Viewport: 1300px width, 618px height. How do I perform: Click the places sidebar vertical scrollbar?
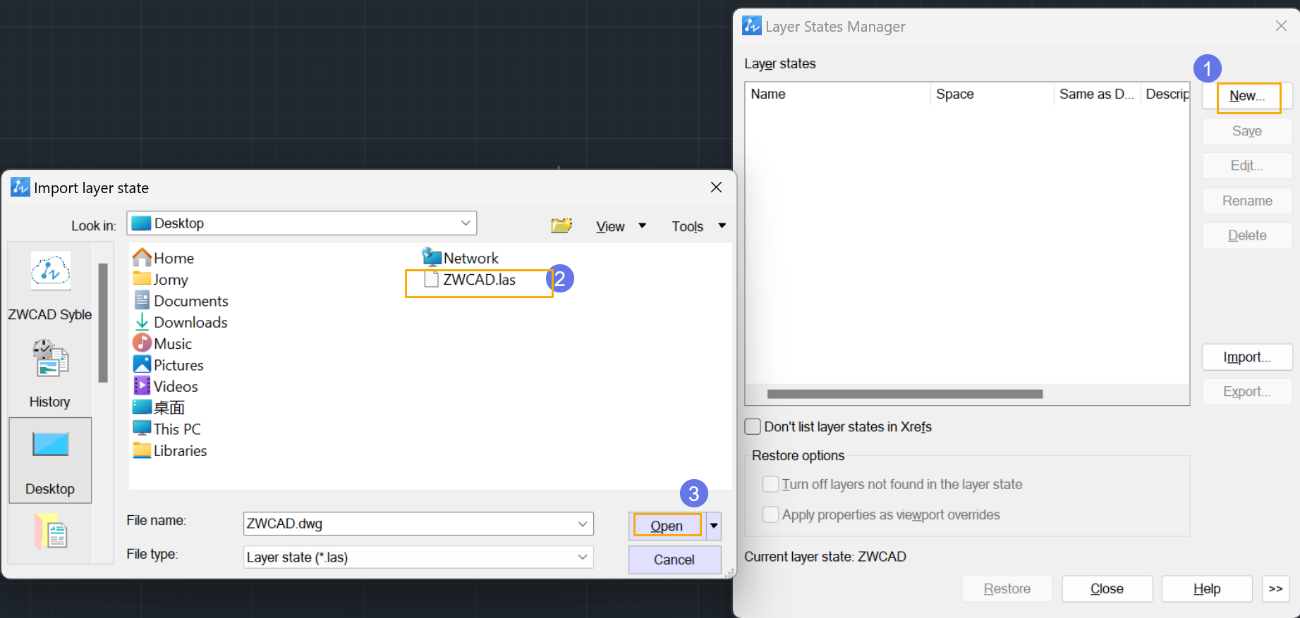click(103, 323)
